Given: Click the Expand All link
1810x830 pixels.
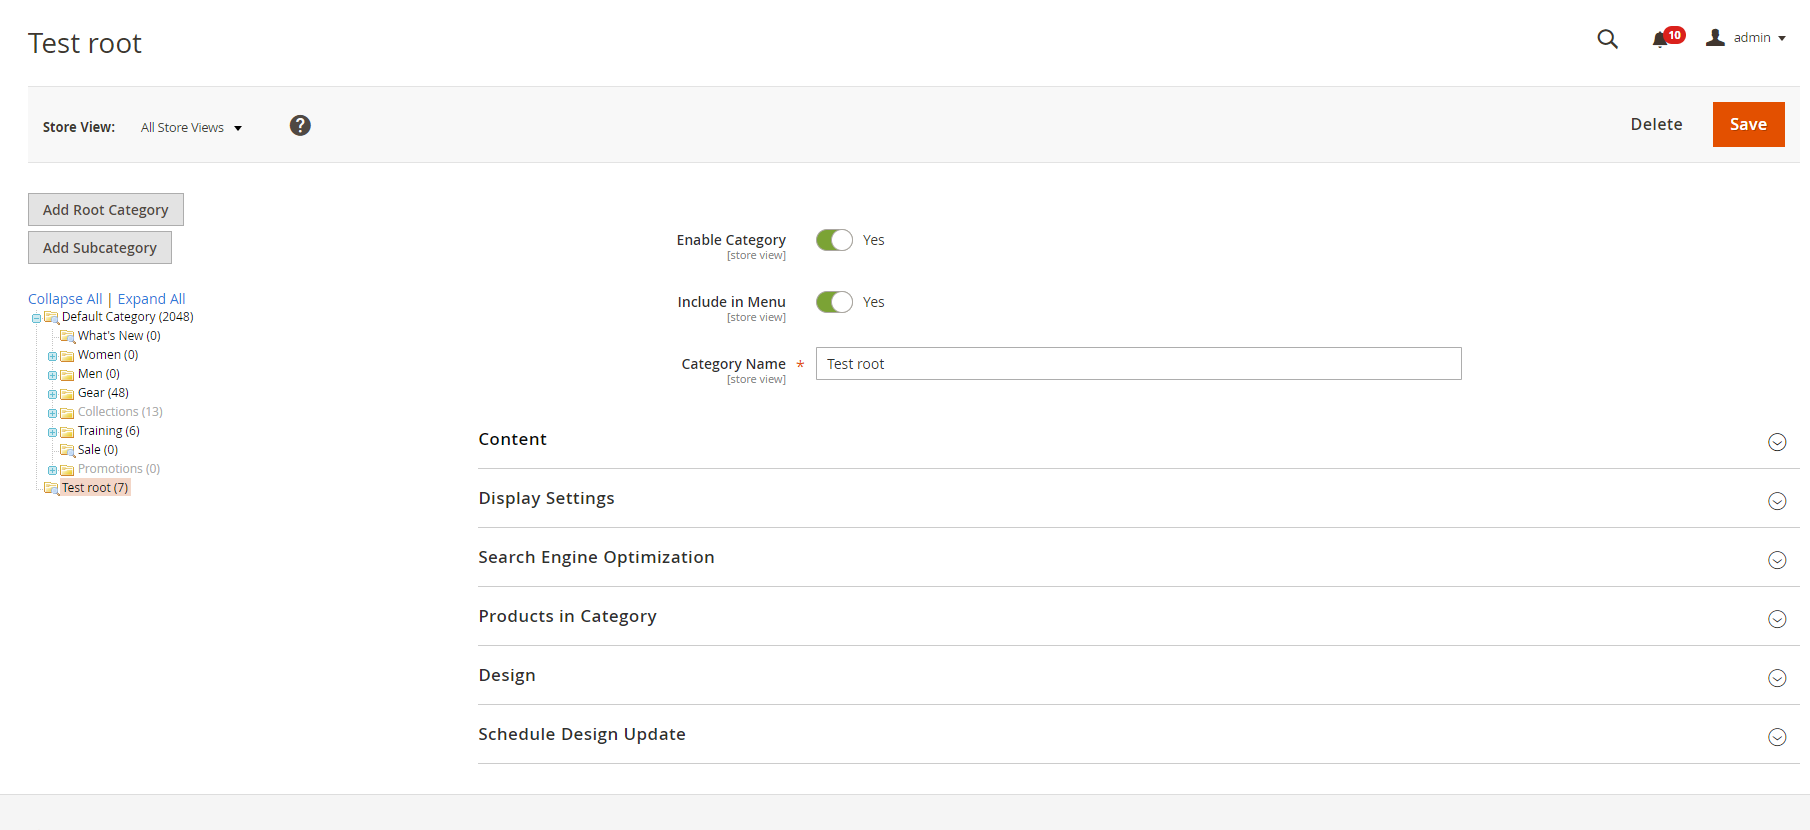Looking at the screenshot, I should tap(151, 299).
